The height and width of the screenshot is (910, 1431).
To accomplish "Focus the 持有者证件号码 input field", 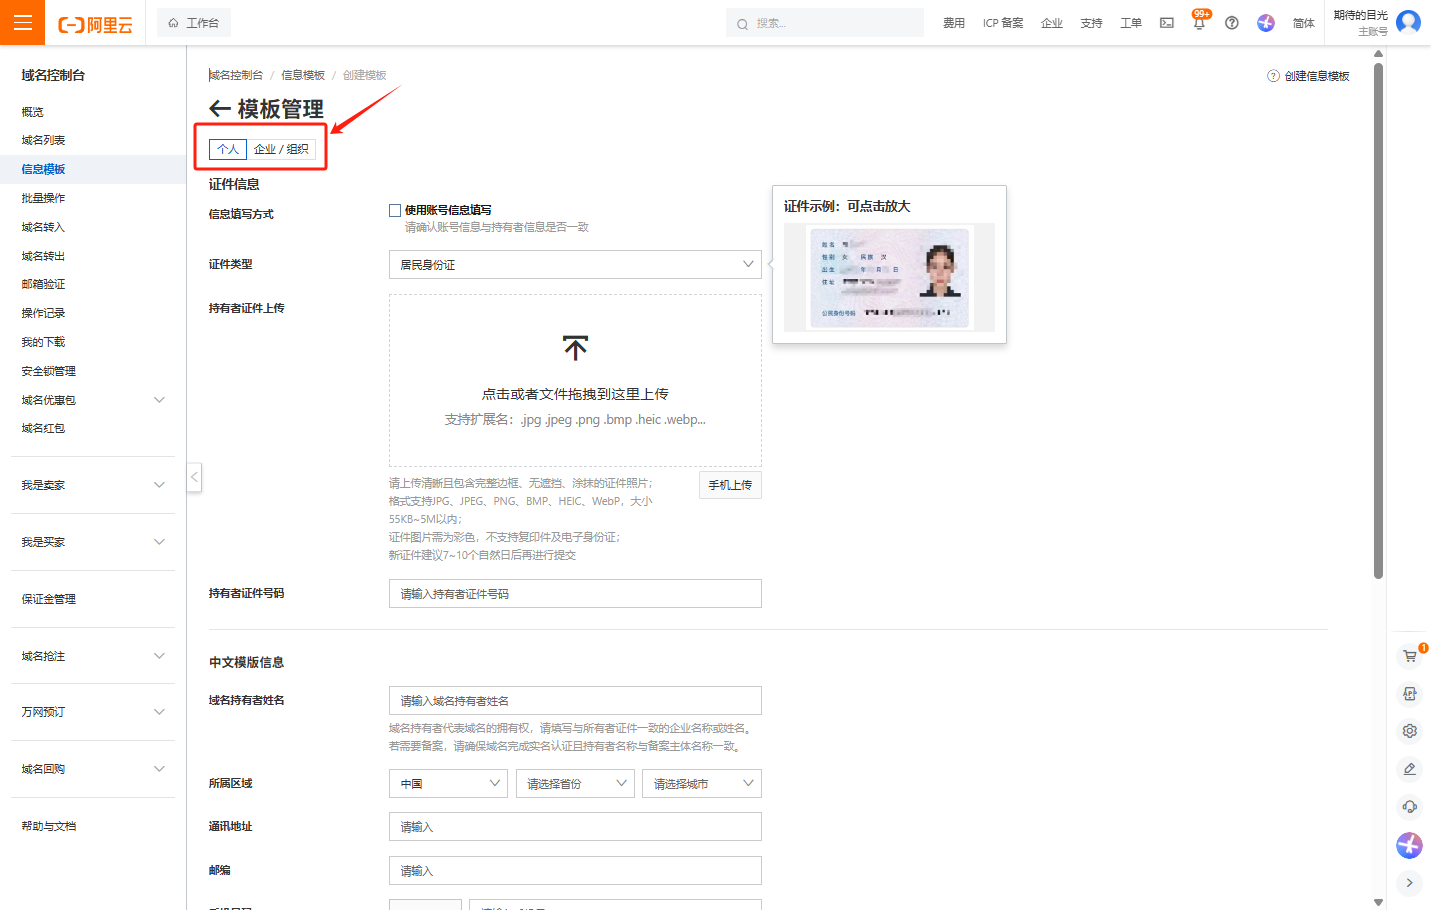I will pos(575,593).
